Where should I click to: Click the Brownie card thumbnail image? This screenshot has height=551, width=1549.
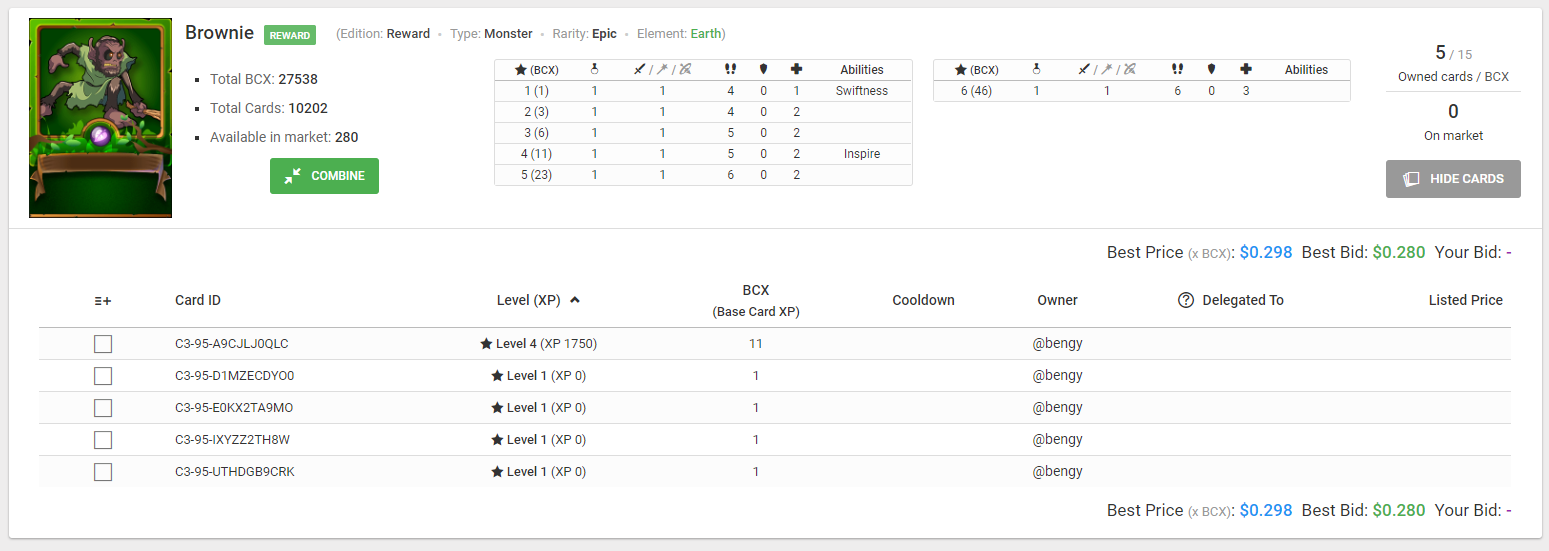pos(100,118)
